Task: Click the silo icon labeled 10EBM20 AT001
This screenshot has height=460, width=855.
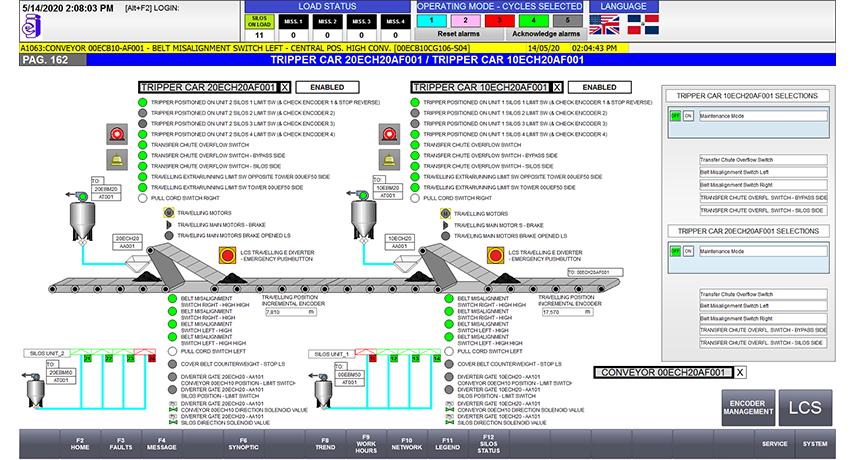Action: 363,219
